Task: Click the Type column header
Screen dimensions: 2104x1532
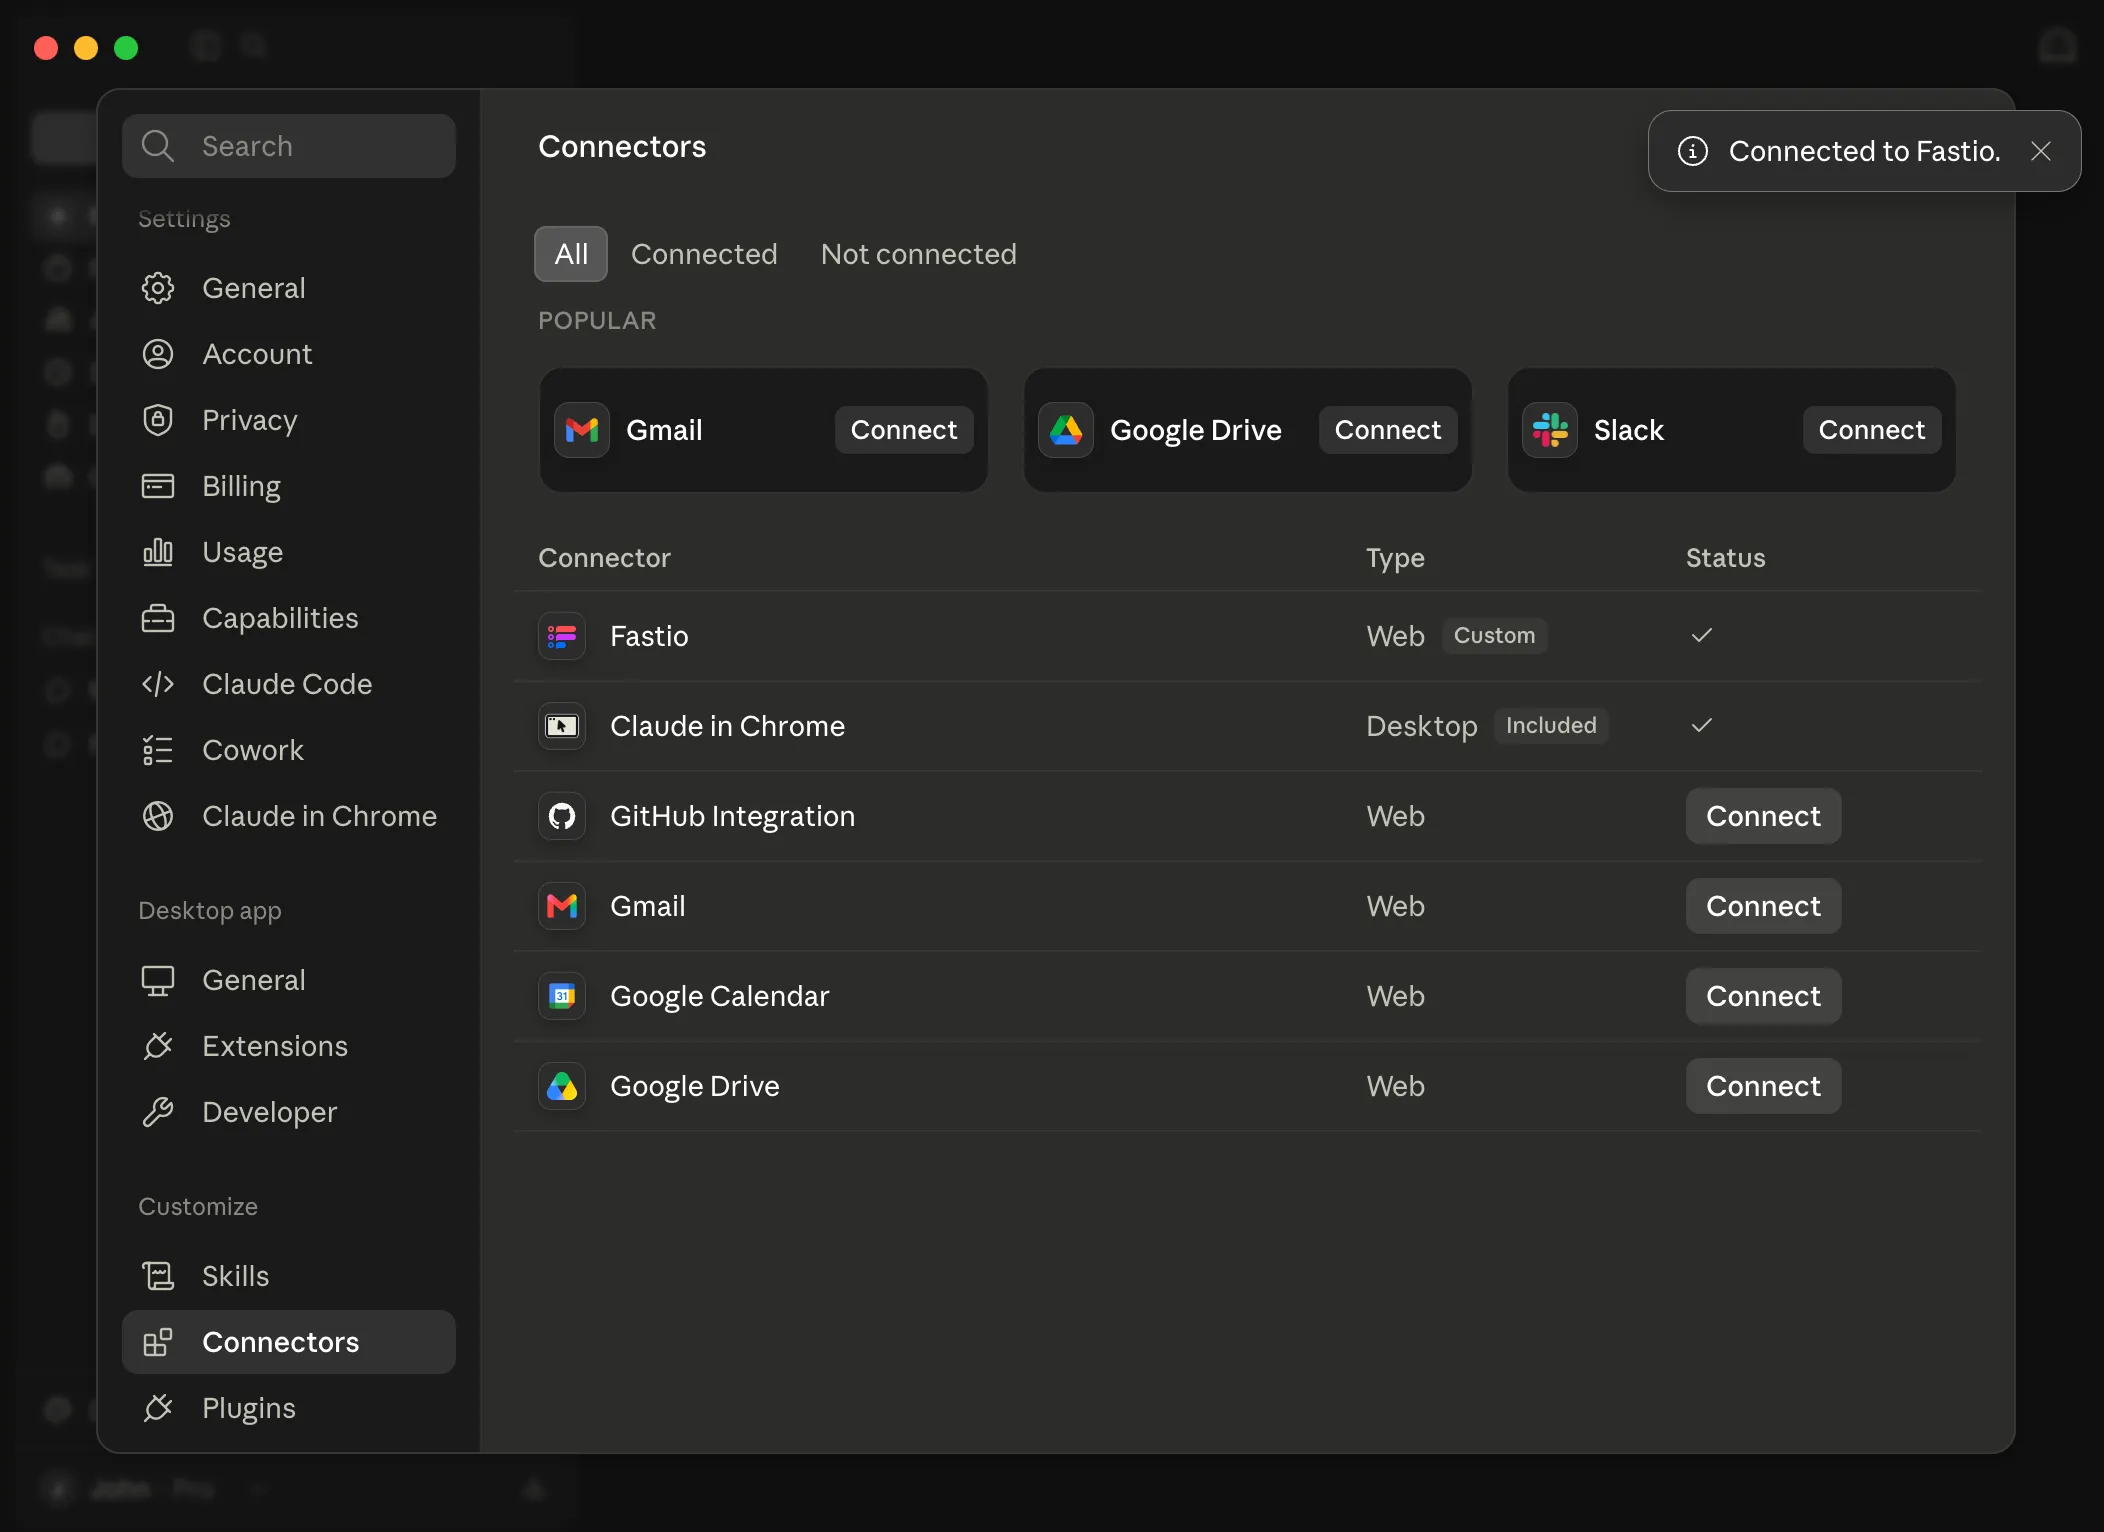Action: point(1395,558)
